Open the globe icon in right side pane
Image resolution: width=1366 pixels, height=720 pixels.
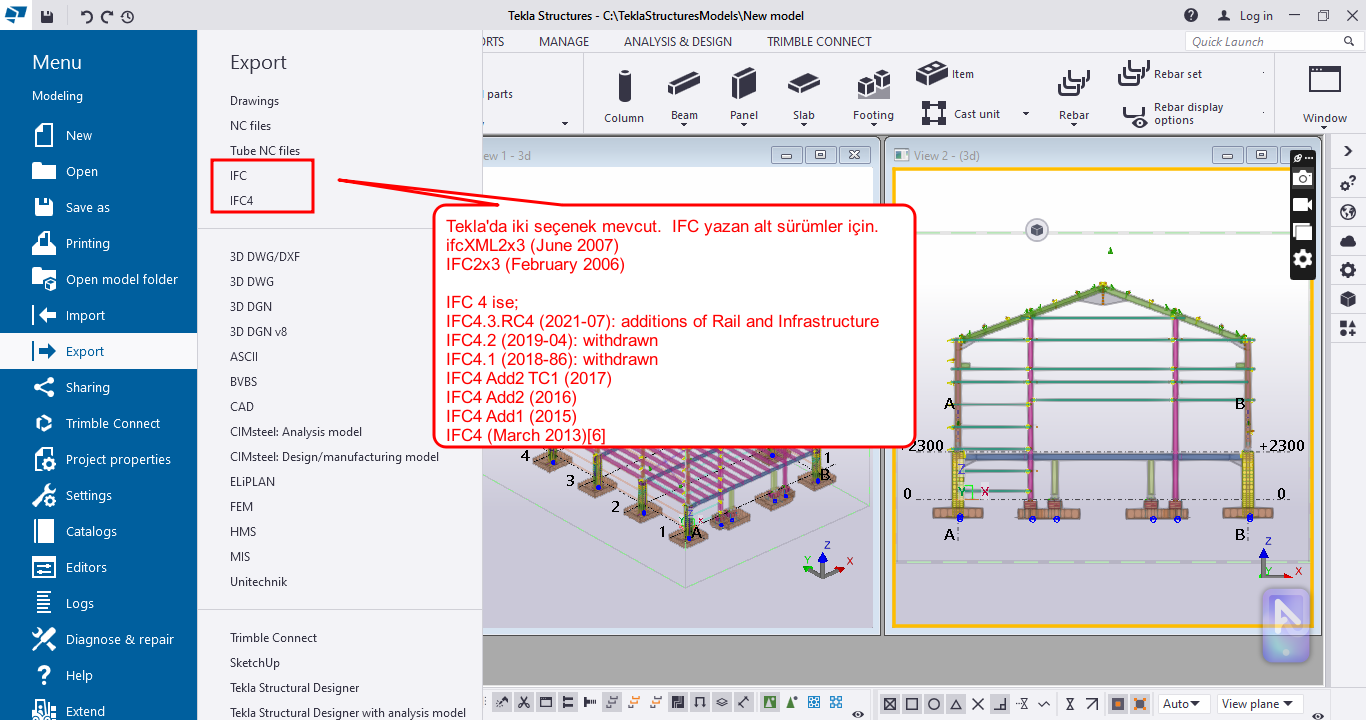1348,212
